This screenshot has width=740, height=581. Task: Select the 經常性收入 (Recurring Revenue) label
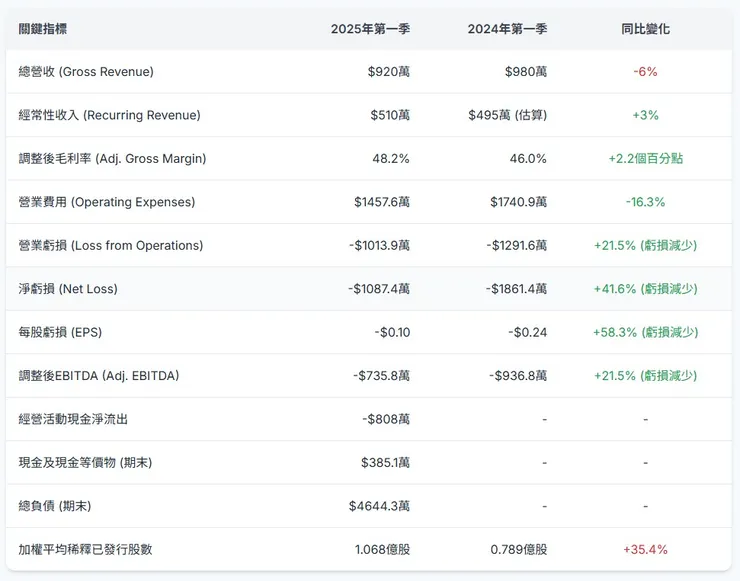tap(109, 115)
